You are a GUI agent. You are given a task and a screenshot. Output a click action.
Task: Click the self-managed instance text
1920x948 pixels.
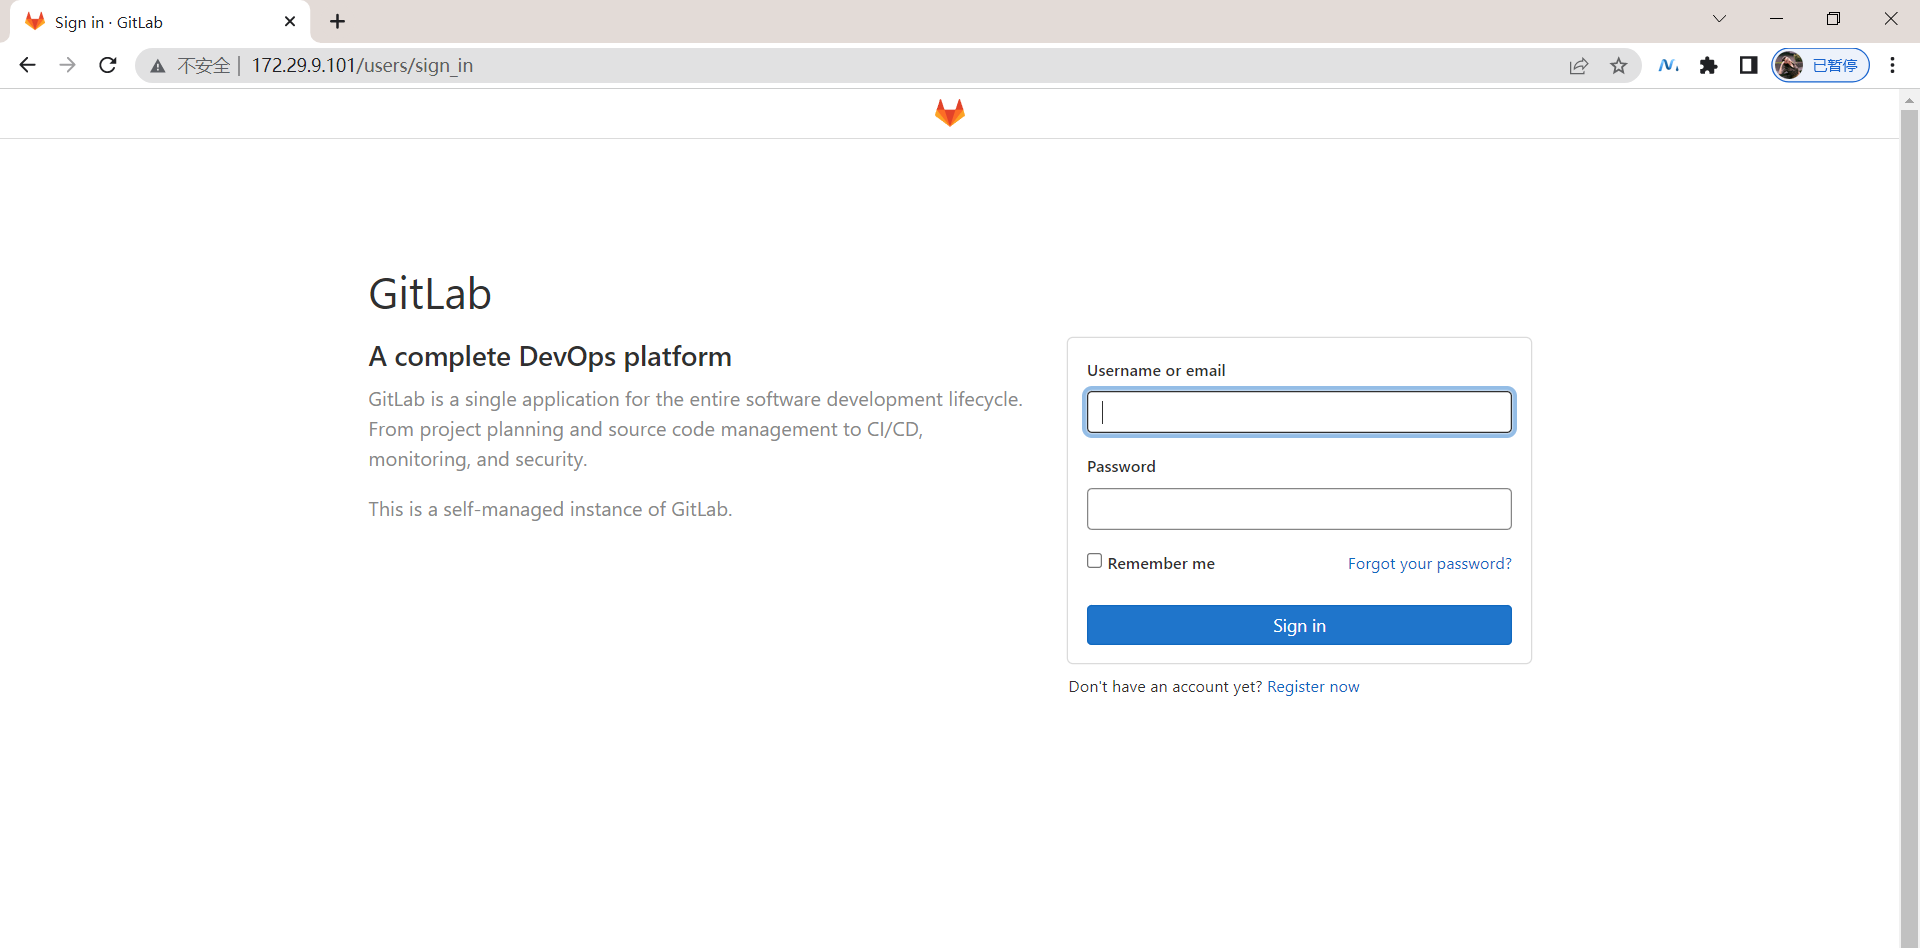550,509
